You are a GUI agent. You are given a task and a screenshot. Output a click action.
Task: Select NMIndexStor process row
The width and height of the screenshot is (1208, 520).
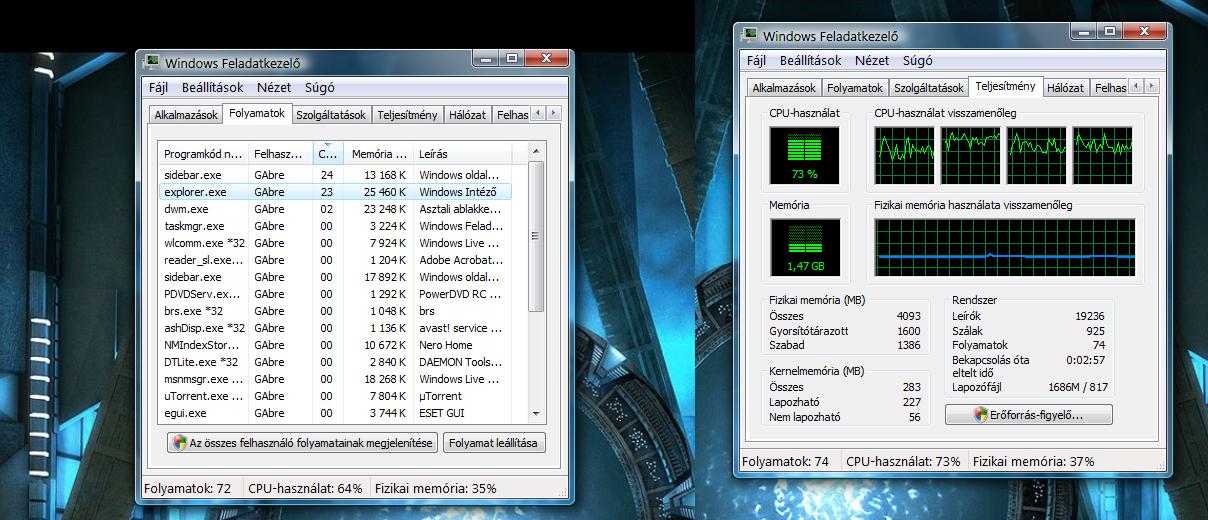tap(335, 345)
